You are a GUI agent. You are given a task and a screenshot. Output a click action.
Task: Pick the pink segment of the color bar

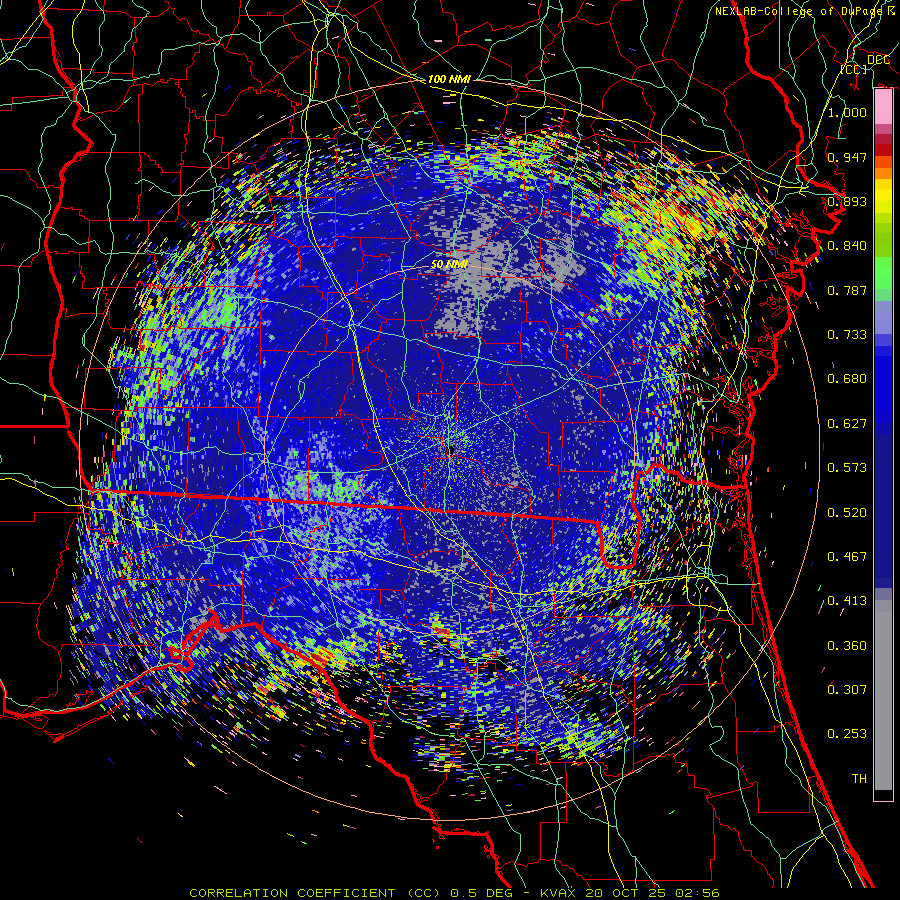(883, 107)
